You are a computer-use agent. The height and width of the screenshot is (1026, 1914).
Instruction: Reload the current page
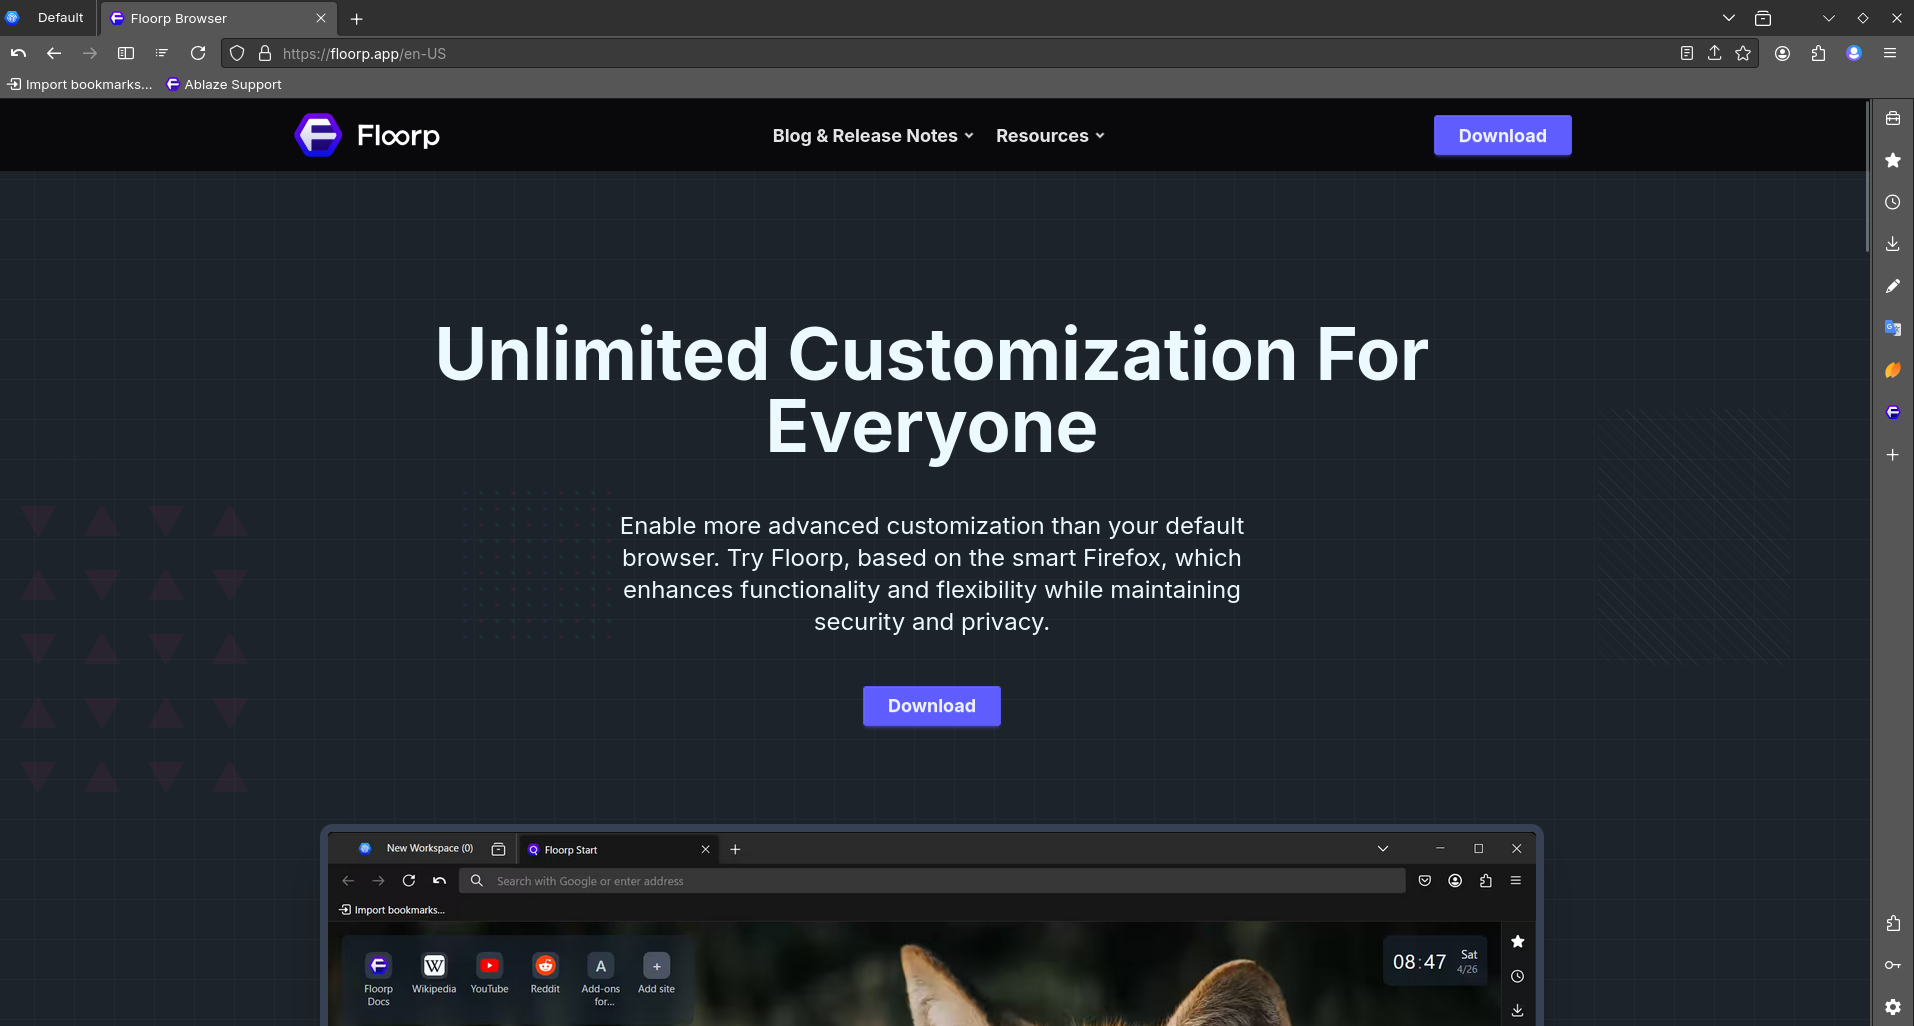pyautogui.click(x=198, y=53)
